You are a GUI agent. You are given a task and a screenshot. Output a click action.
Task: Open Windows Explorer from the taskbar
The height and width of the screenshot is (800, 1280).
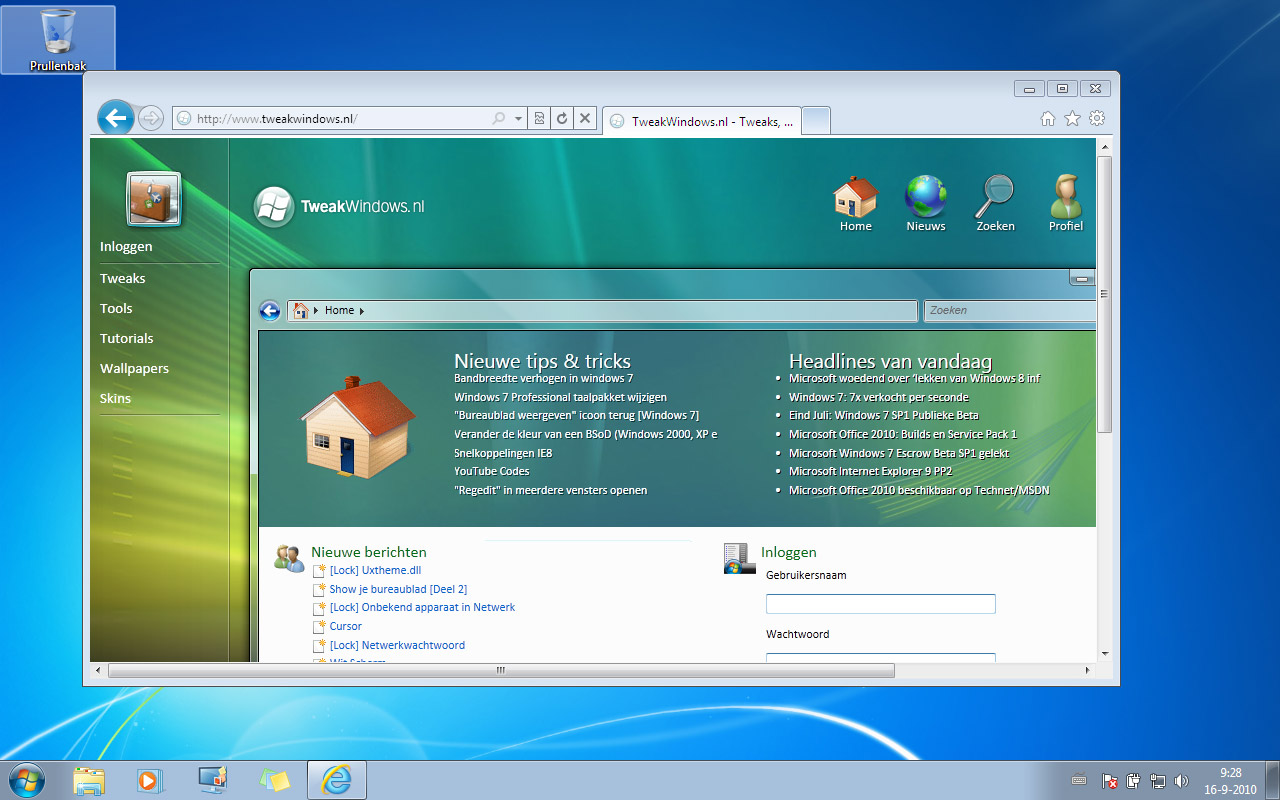click(89, 780)
